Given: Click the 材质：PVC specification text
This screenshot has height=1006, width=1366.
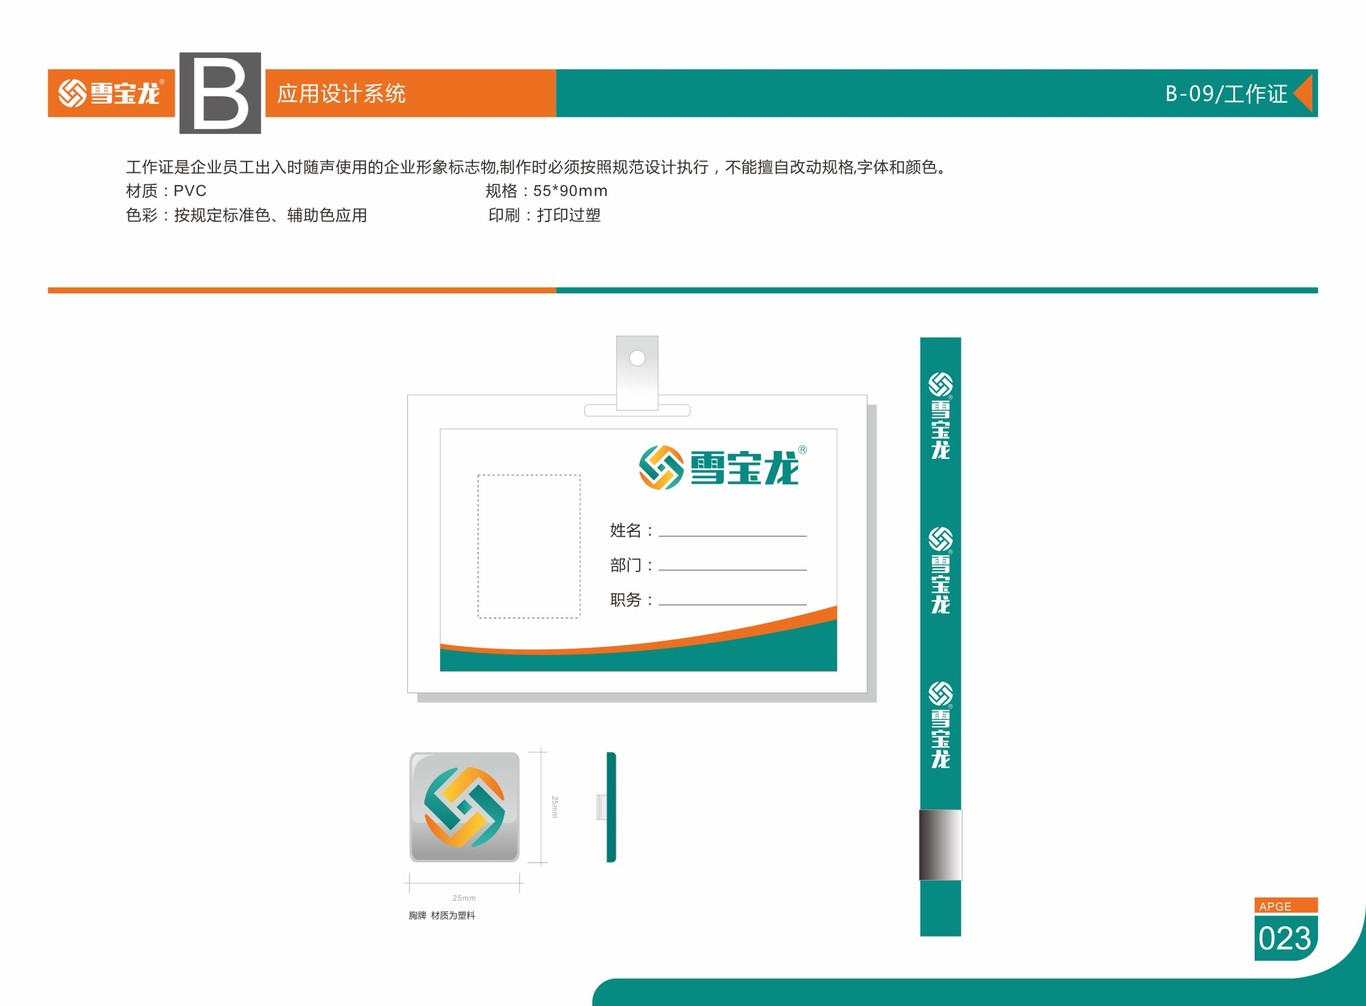Looking at the screenshot, I should click(x=166, y=191).
